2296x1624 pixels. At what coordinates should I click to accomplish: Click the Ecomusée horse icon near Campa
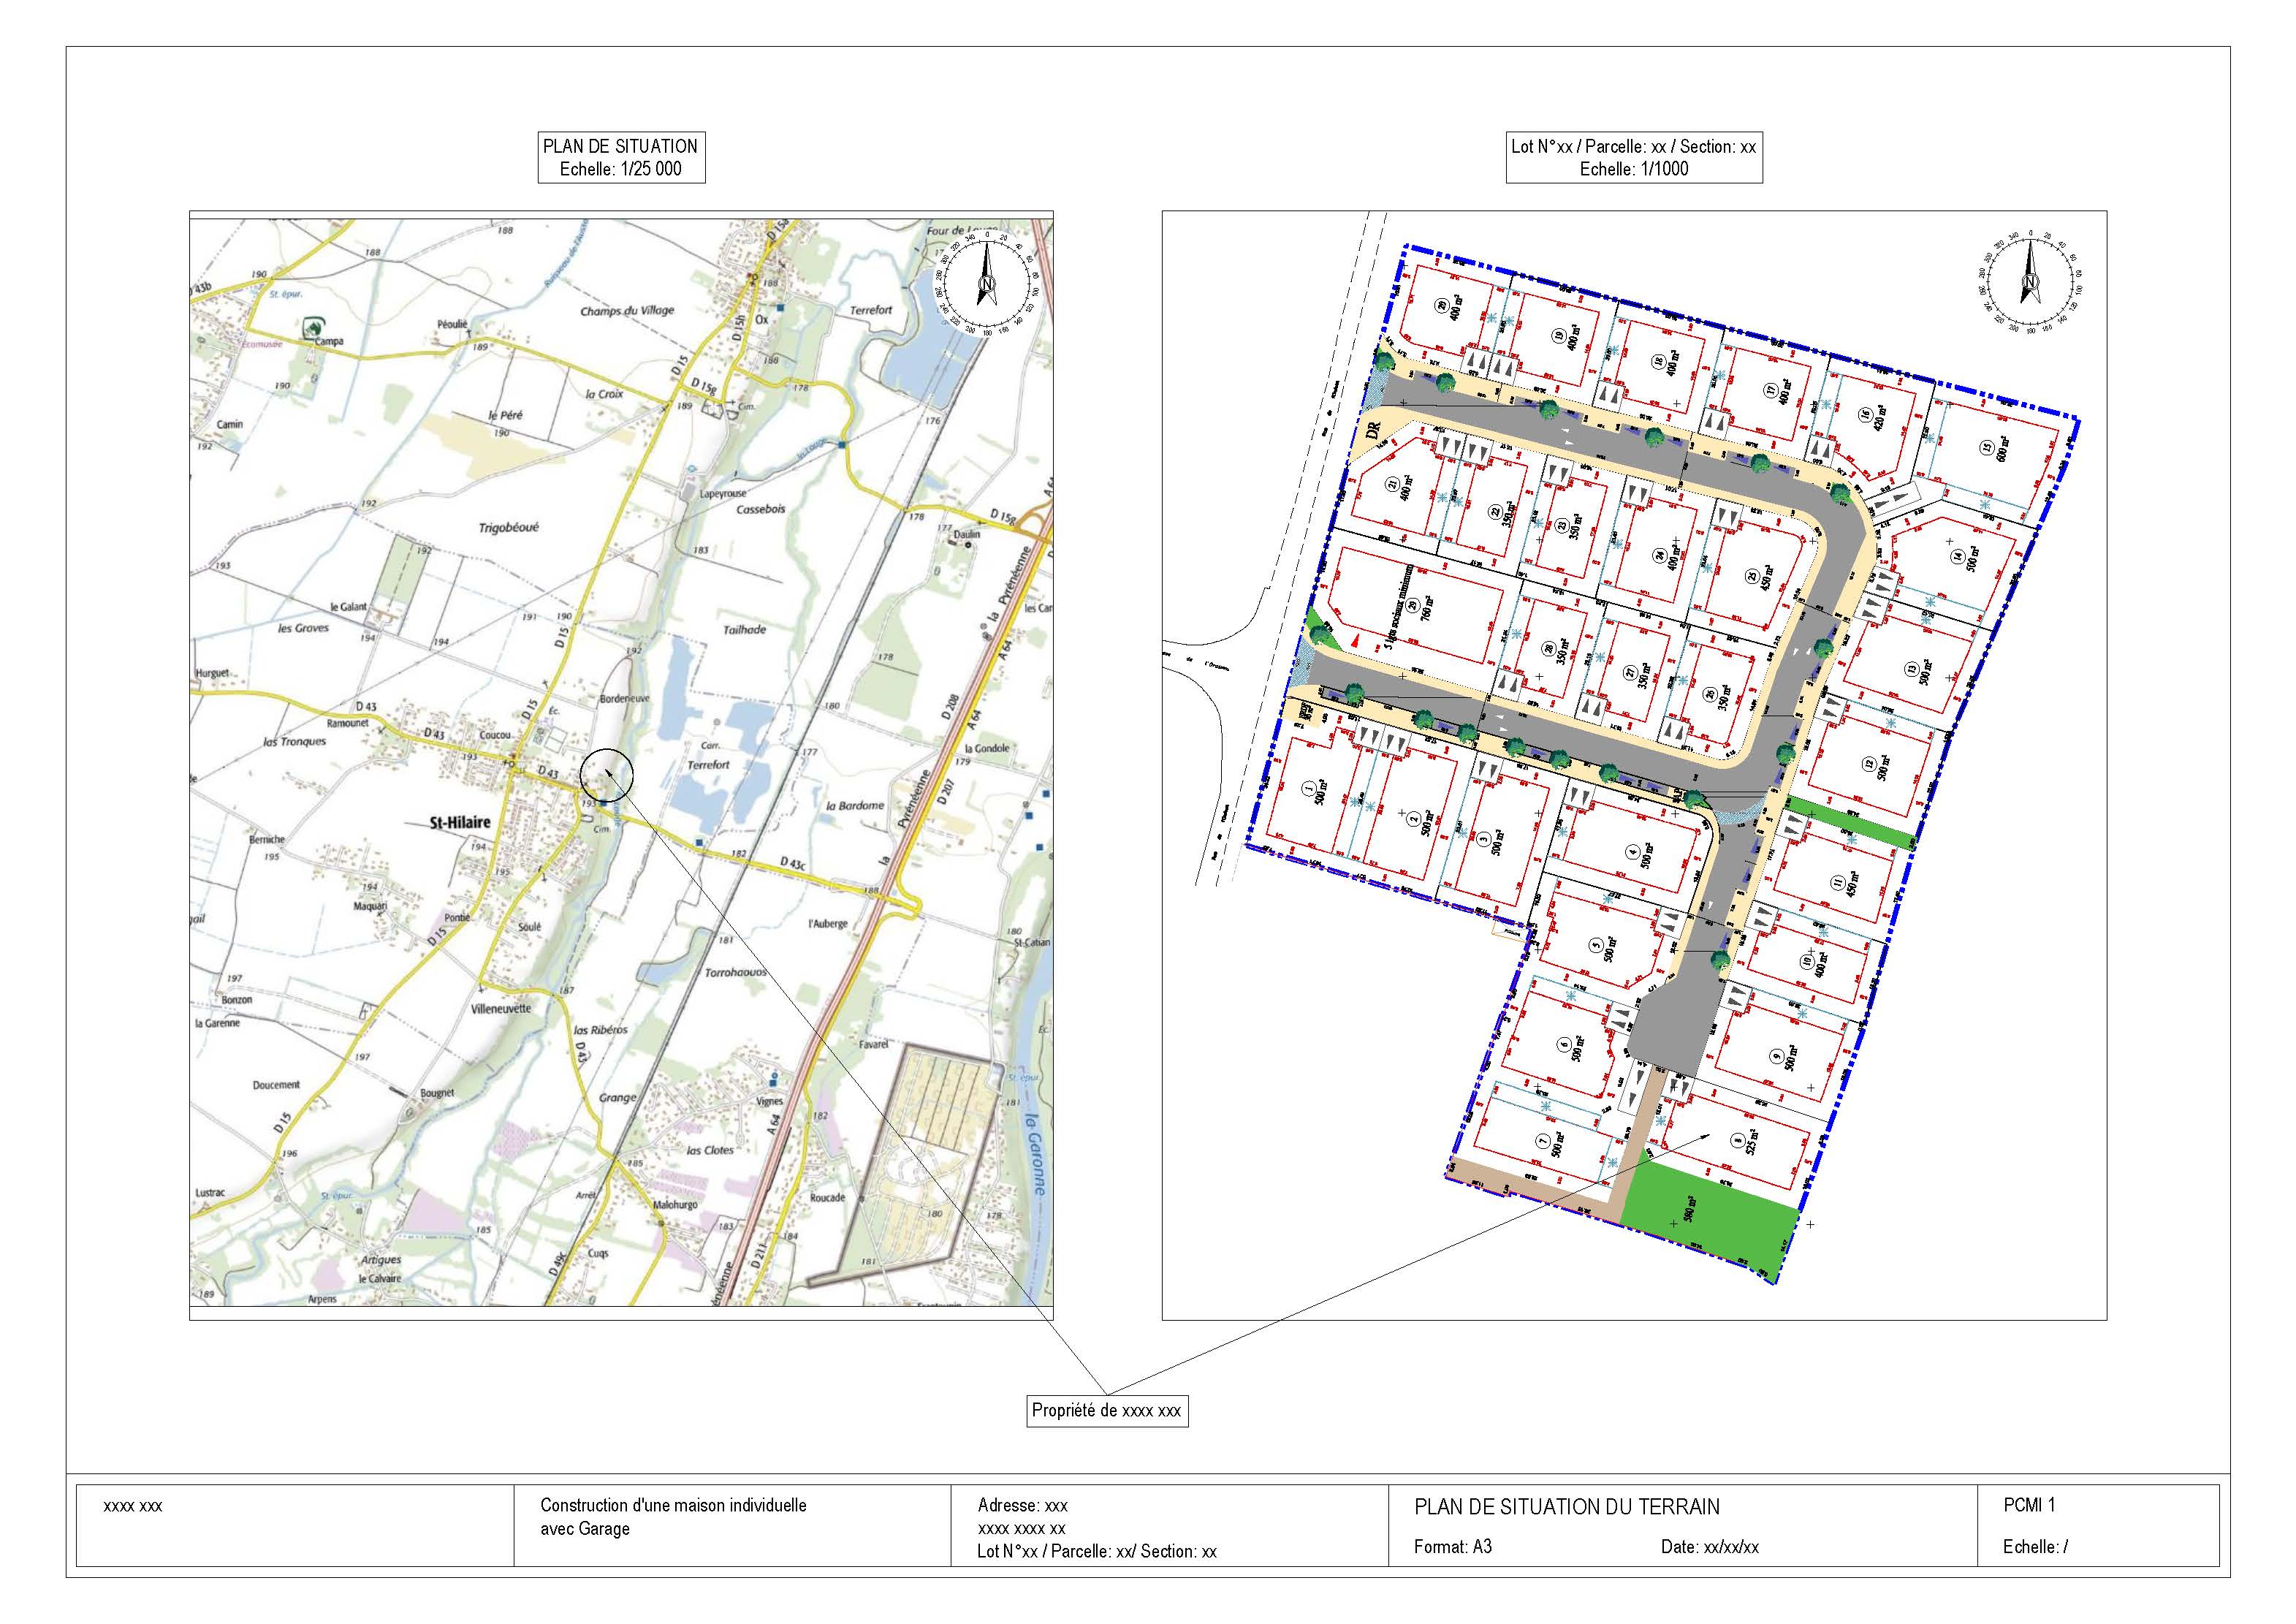pyautogui.click(x=314, y=327)
